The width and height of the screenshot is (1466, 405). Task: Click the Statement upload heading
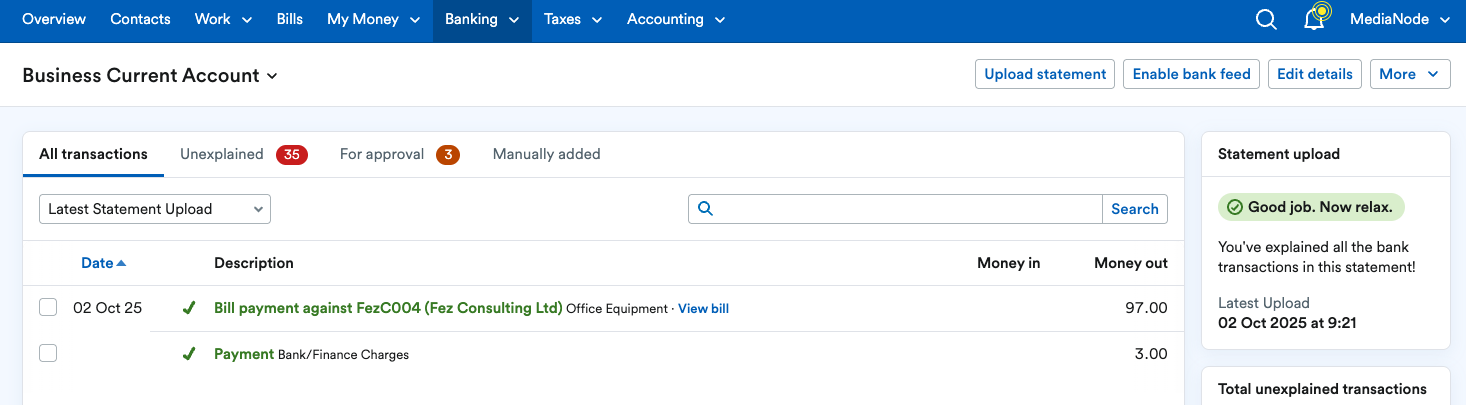(1279, 154)
